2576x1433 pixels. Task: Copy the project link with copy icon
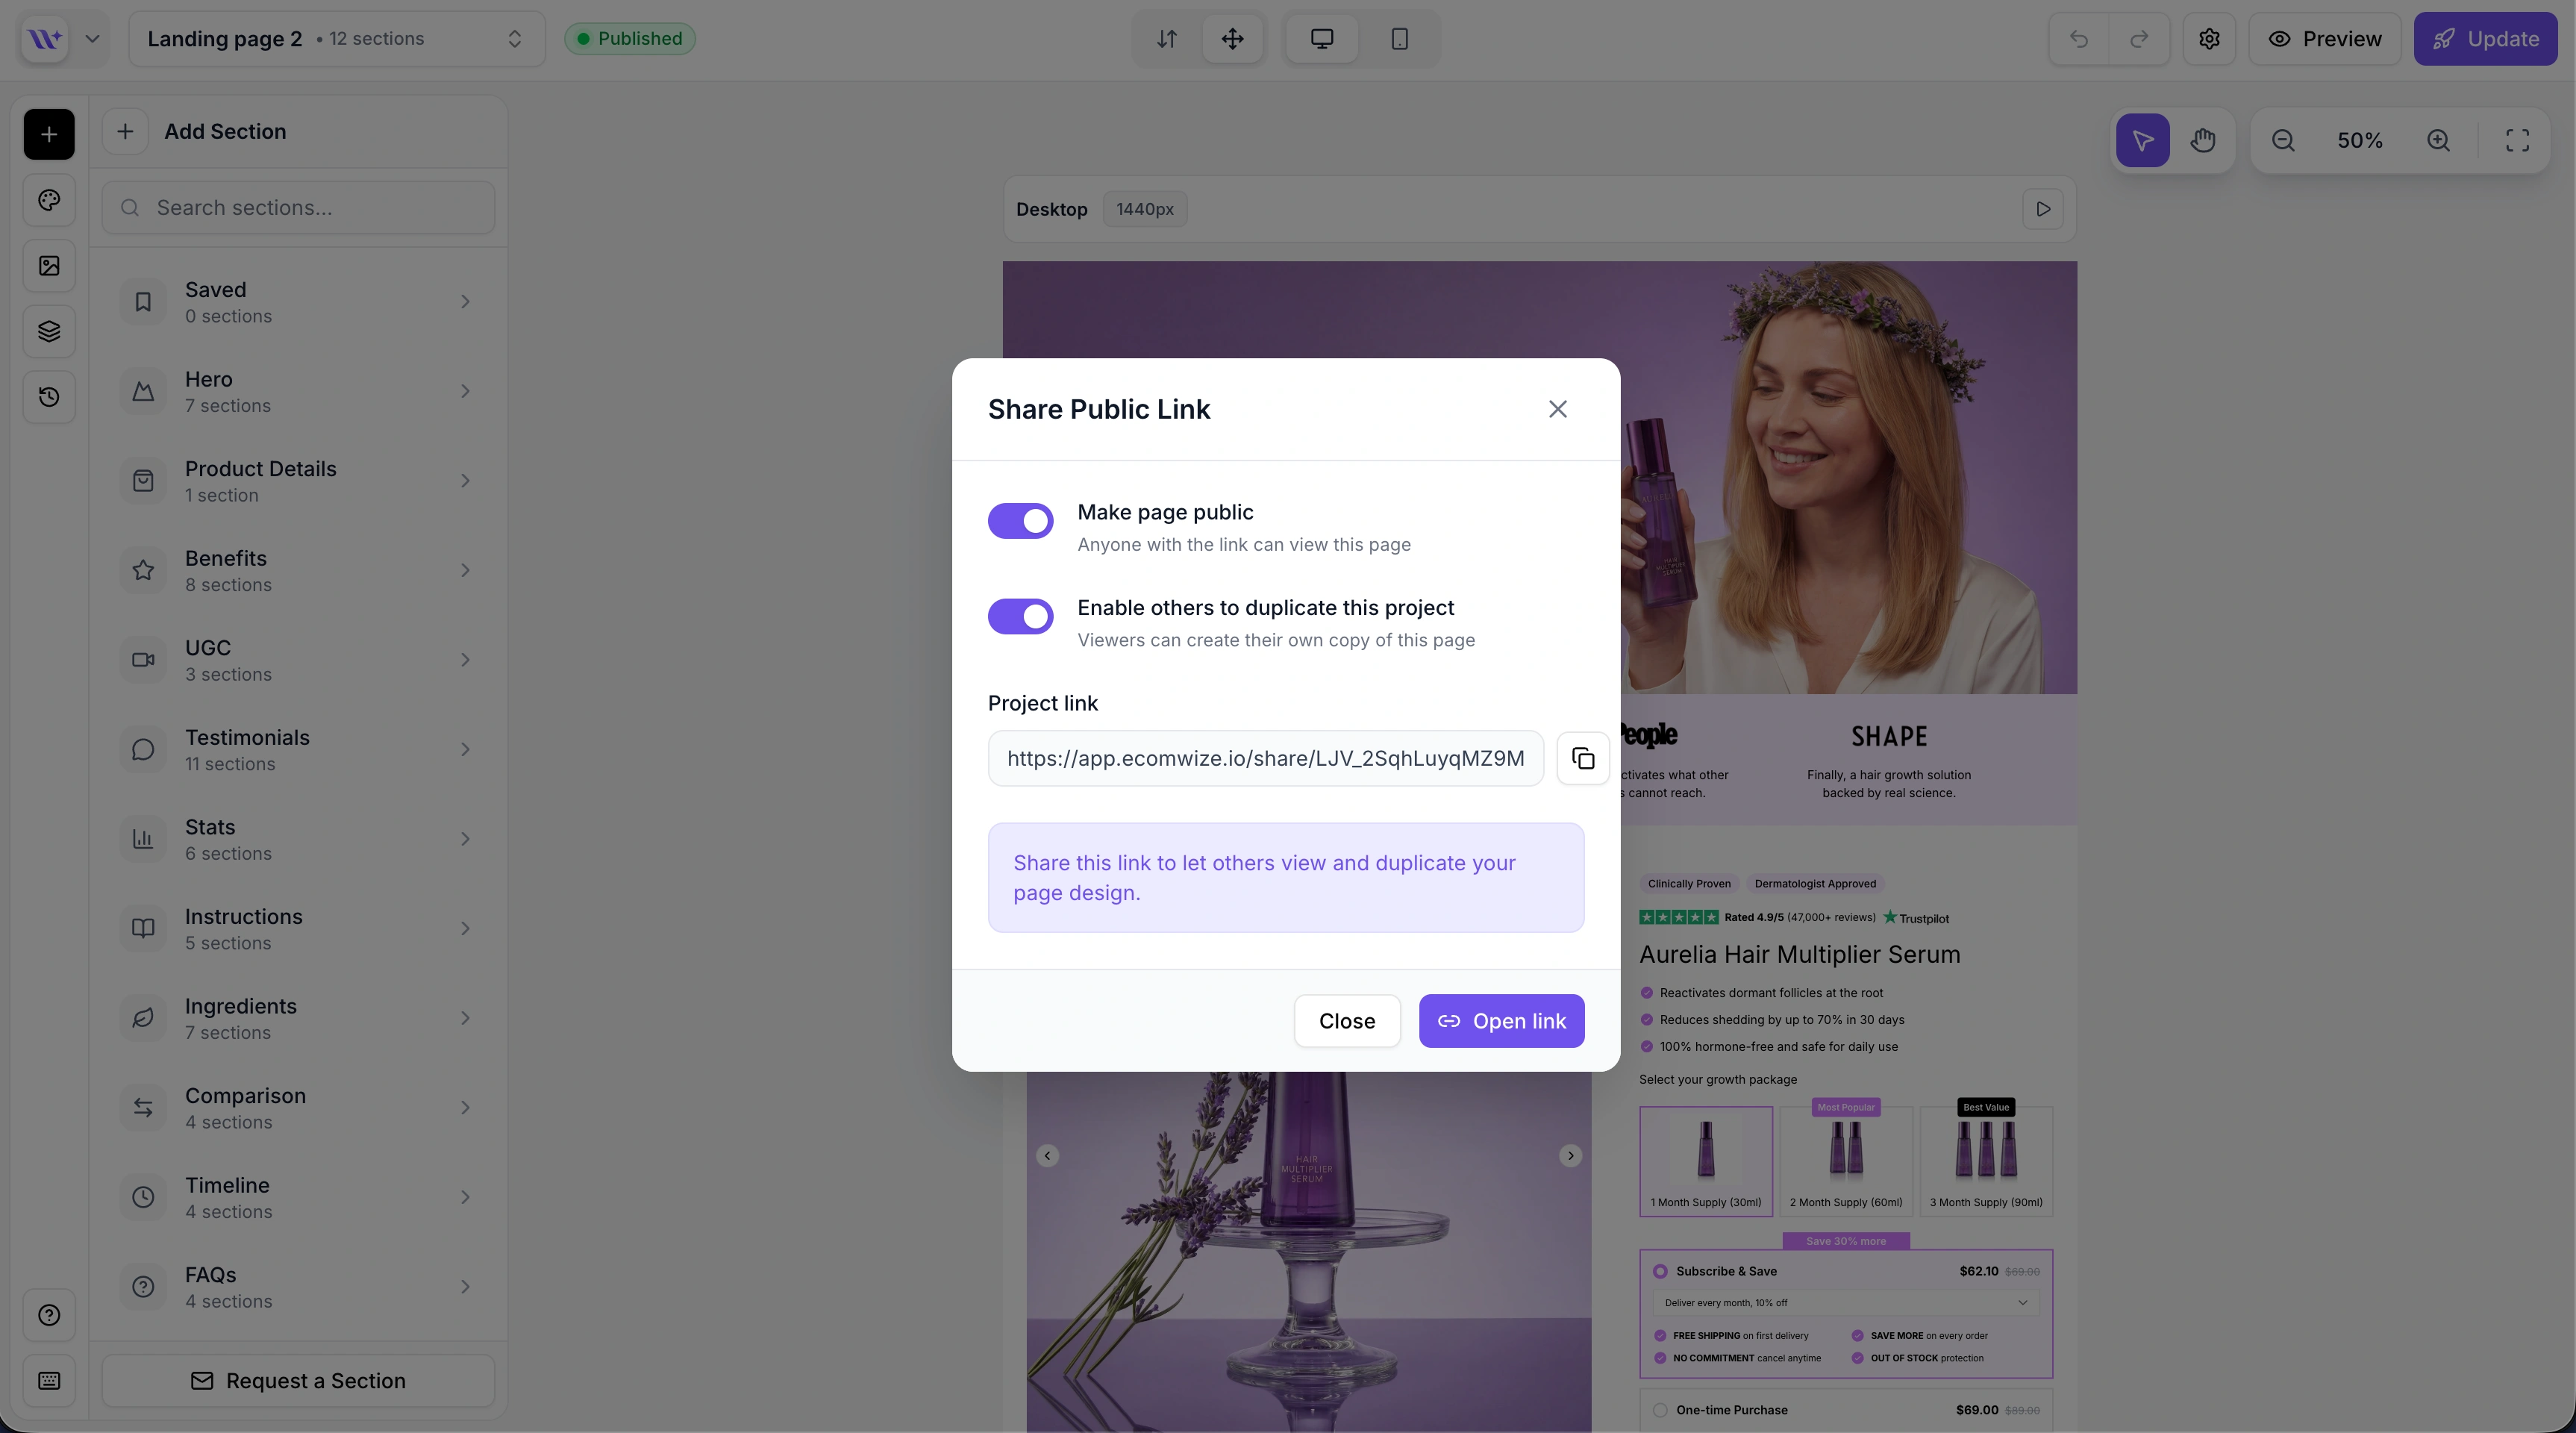pos(1582,758)
